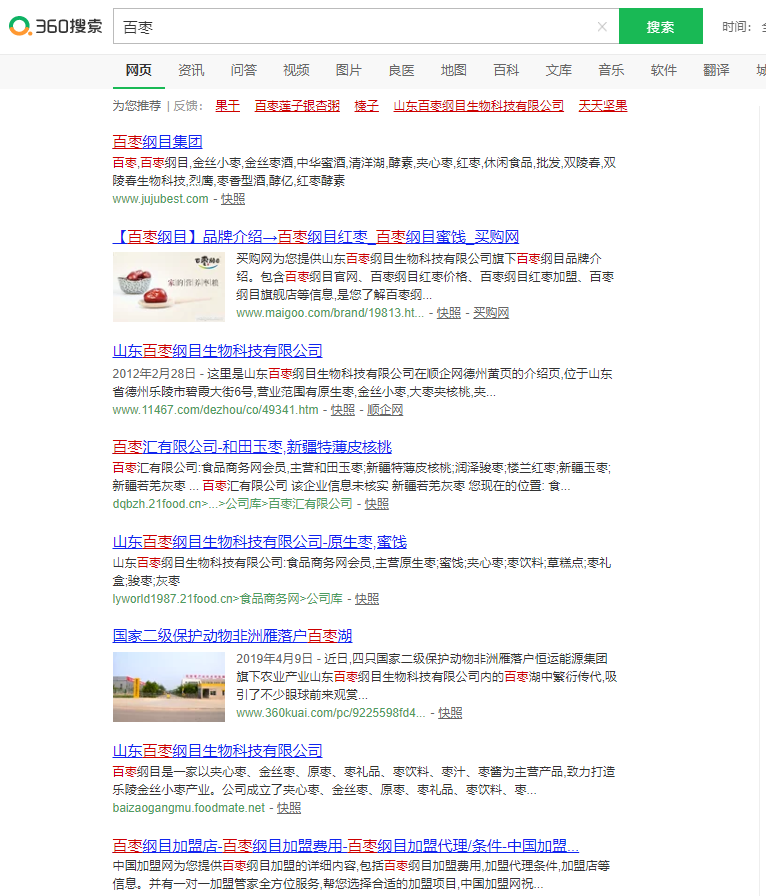Open 快照 for the maigoo.com result
The width and height of the screenshot is (766, 896).
449,313
